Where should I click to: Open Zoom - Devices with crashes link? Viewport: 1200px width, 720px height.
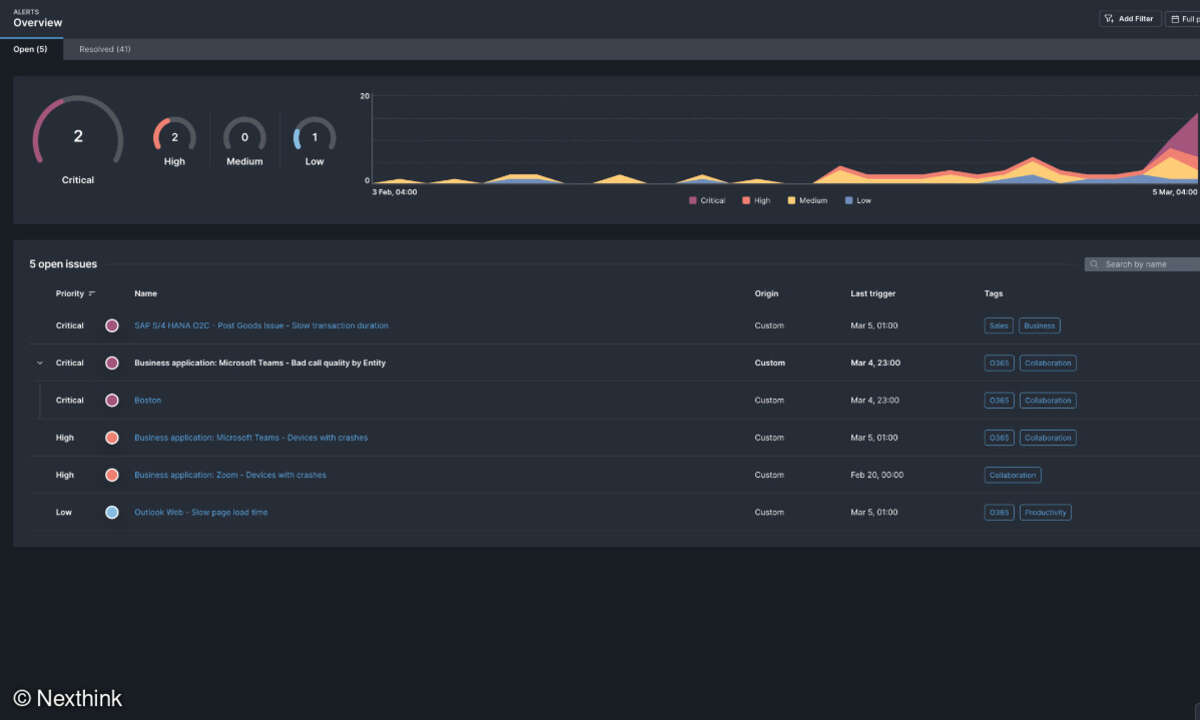pyautogui.click(x=230, y=475)
